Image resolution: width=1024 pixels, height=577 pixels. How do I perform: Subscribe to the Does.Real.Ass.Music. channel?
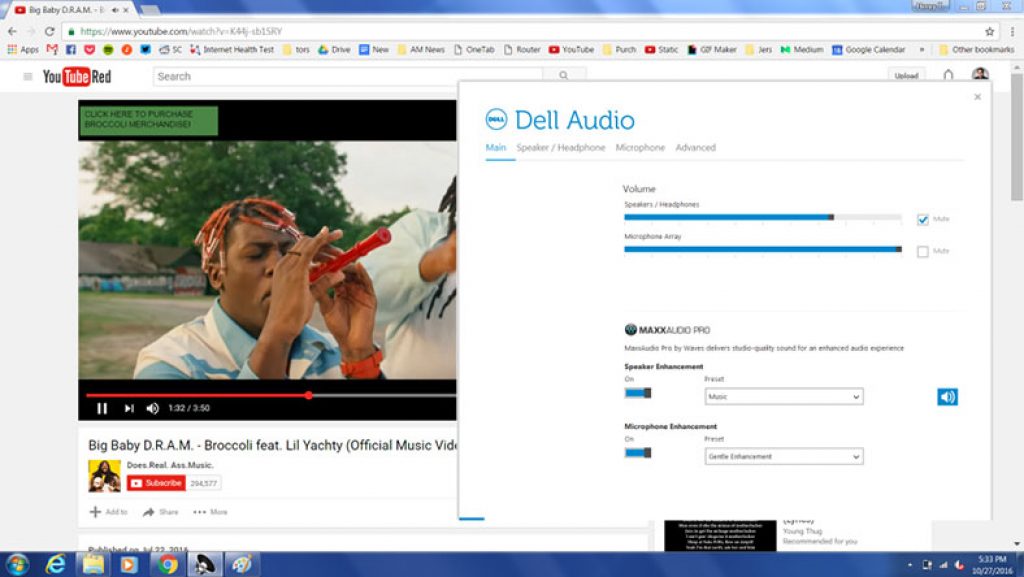pyautogui.click(x=156, y=483)
